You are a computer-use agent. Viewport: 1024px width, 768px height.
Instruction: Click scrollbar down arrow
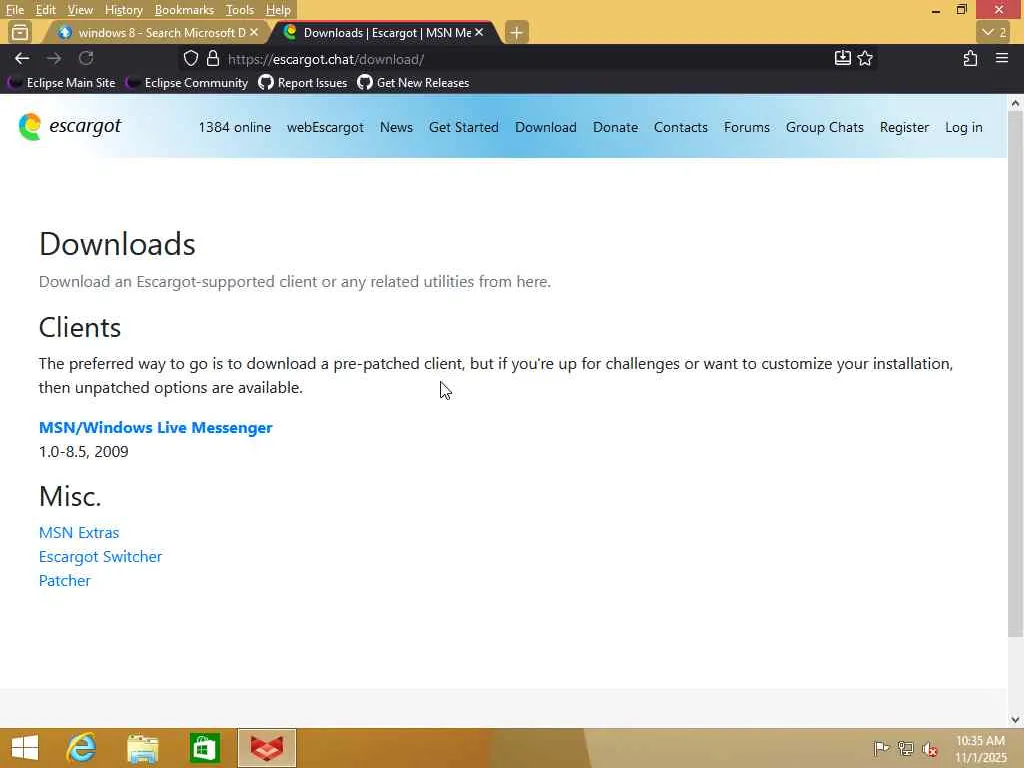pos(1015,719)
